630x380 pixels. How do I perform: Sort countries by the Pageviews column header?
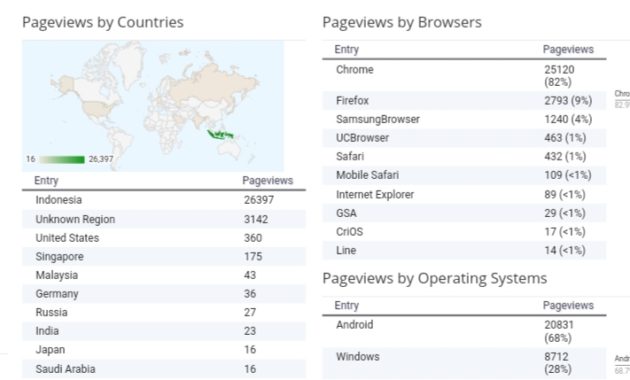(x=268, y=180)
